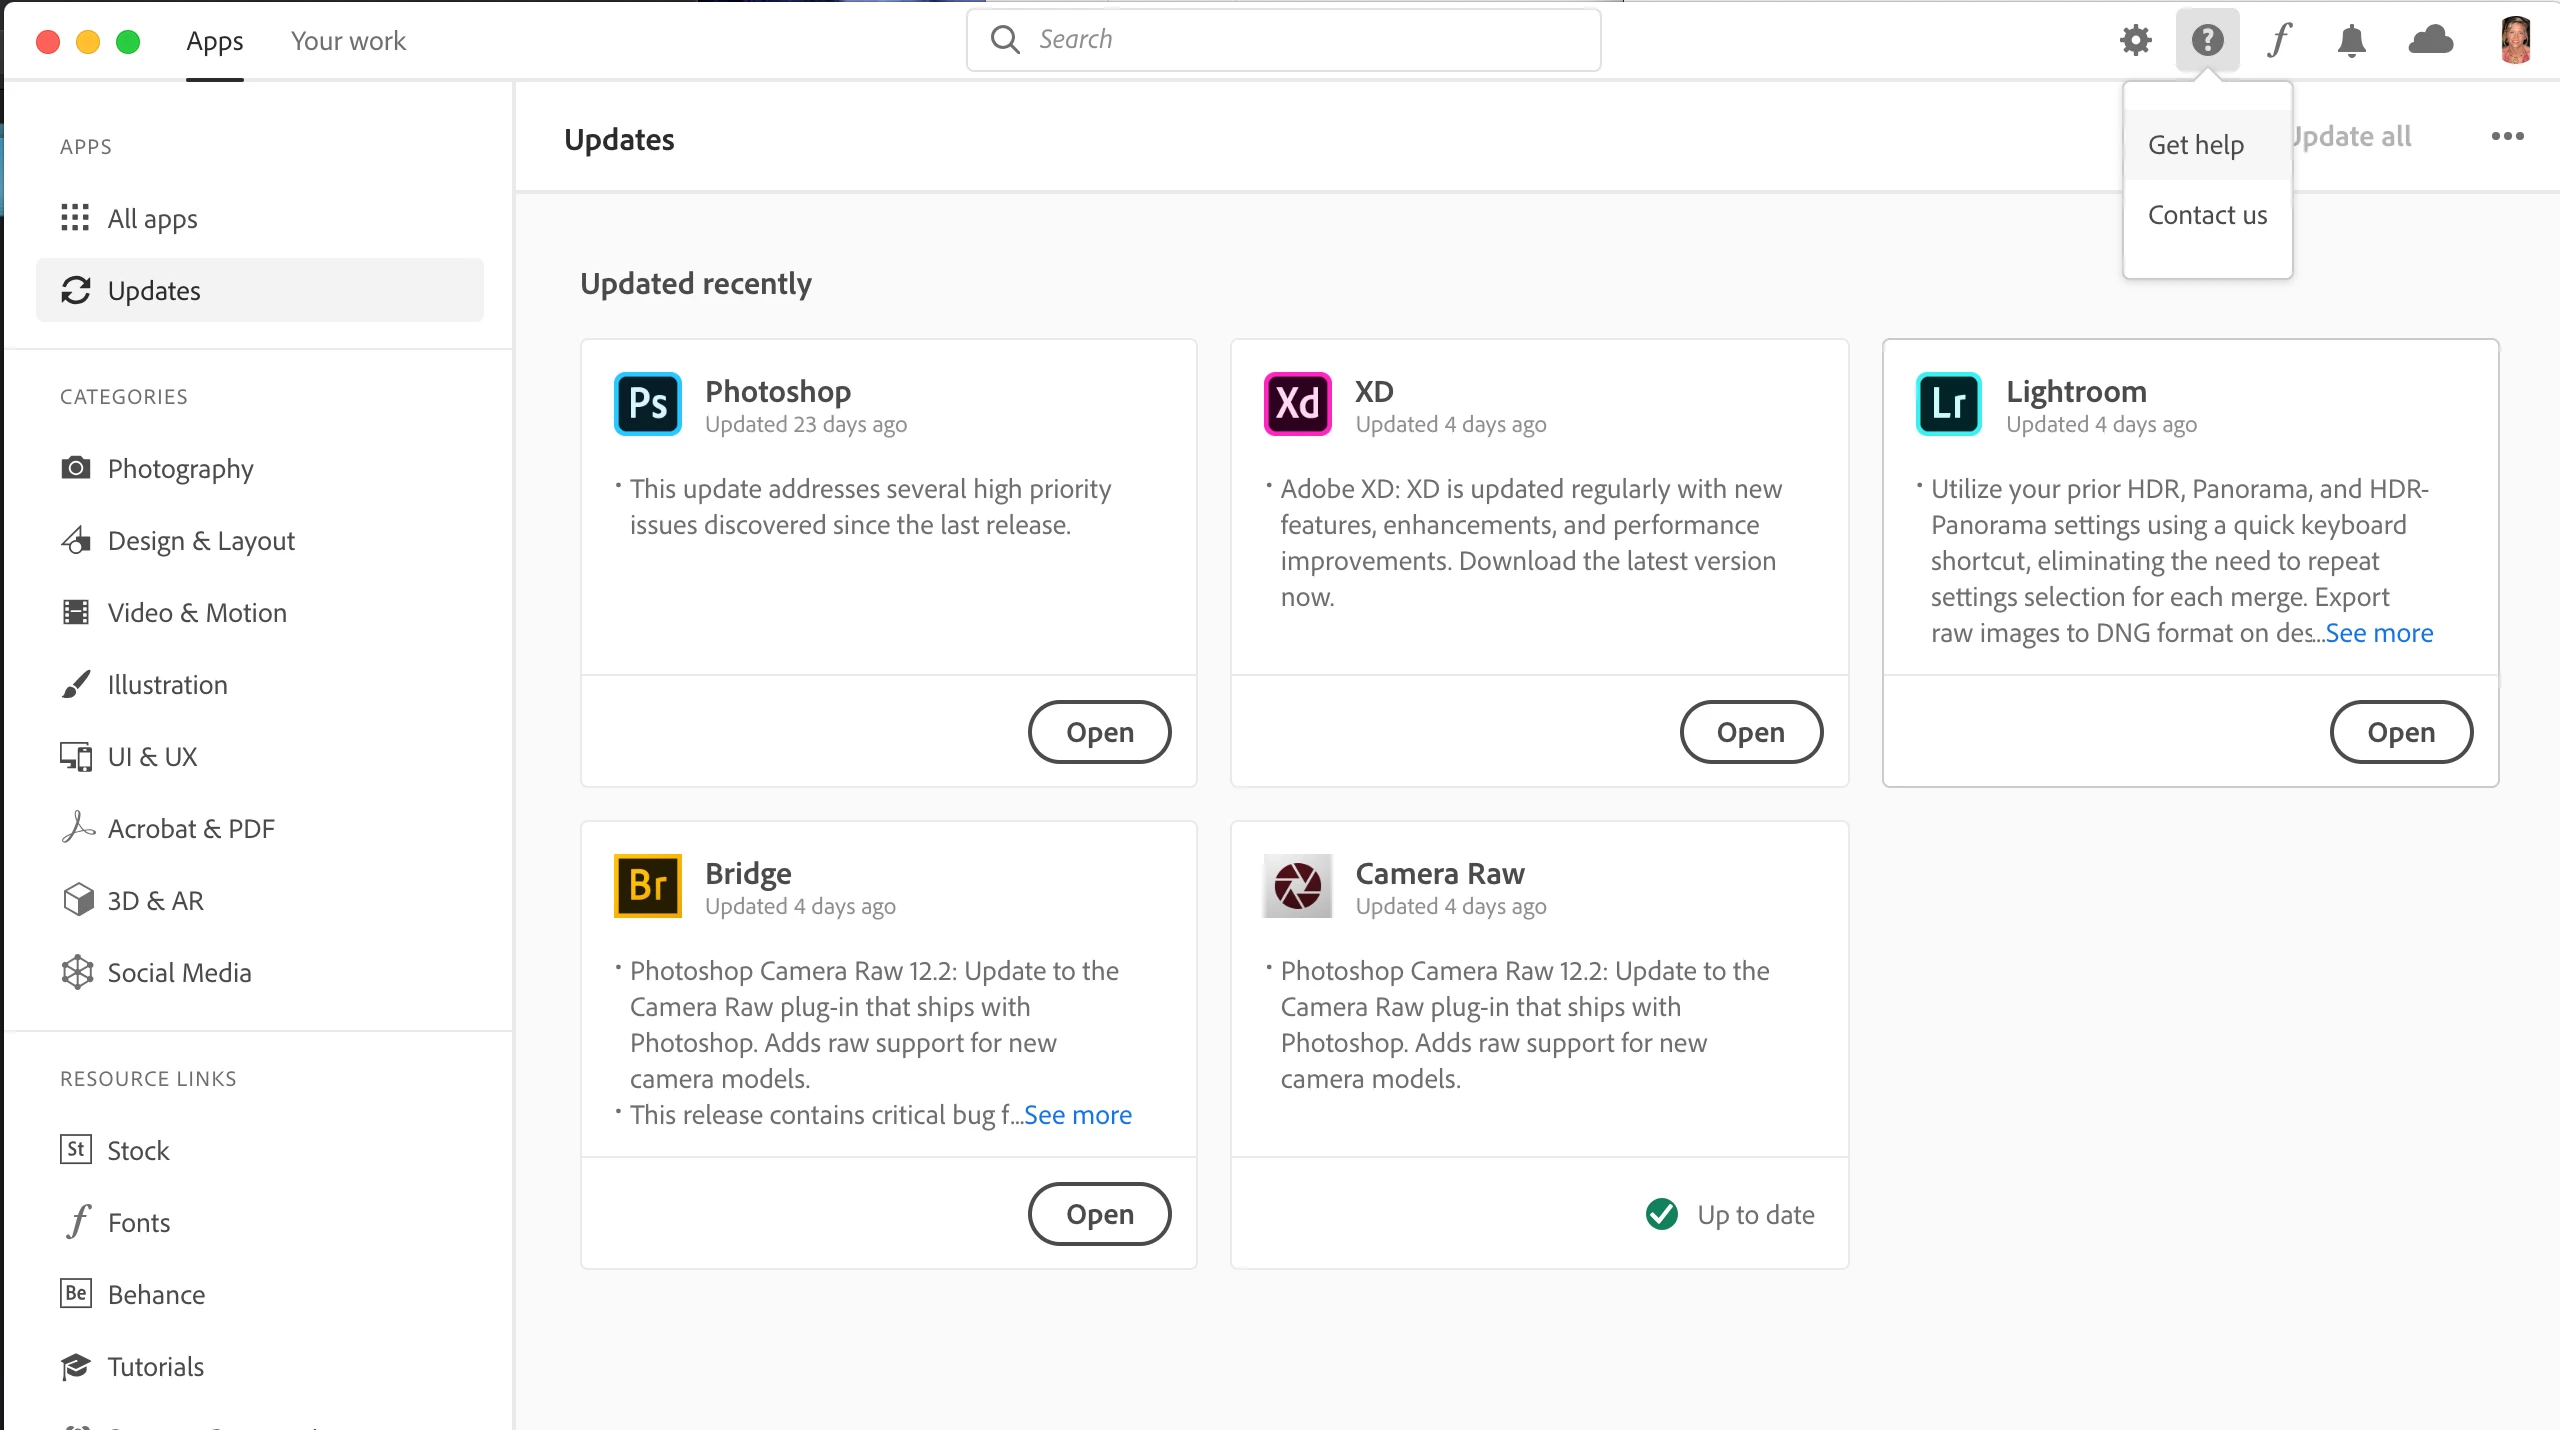Open Fonts via the f icon in header

pyautogui.click(x=2280, y=40)
